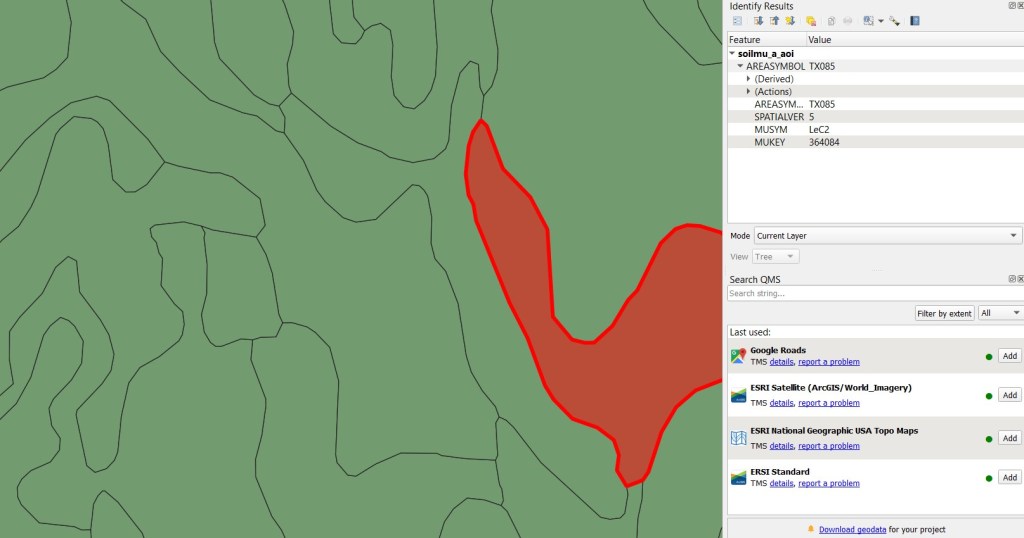
Task: Click report a problem under ERSI Standard
Action: point(828,483)
